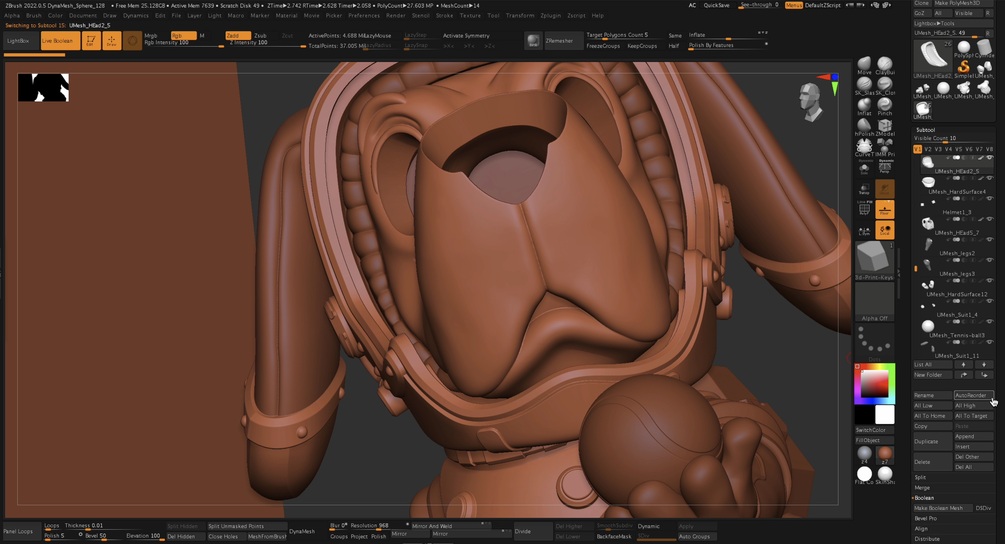The image size is (1005, 544).
Task: Select the Pinch brush
Action: pos(885,107)
